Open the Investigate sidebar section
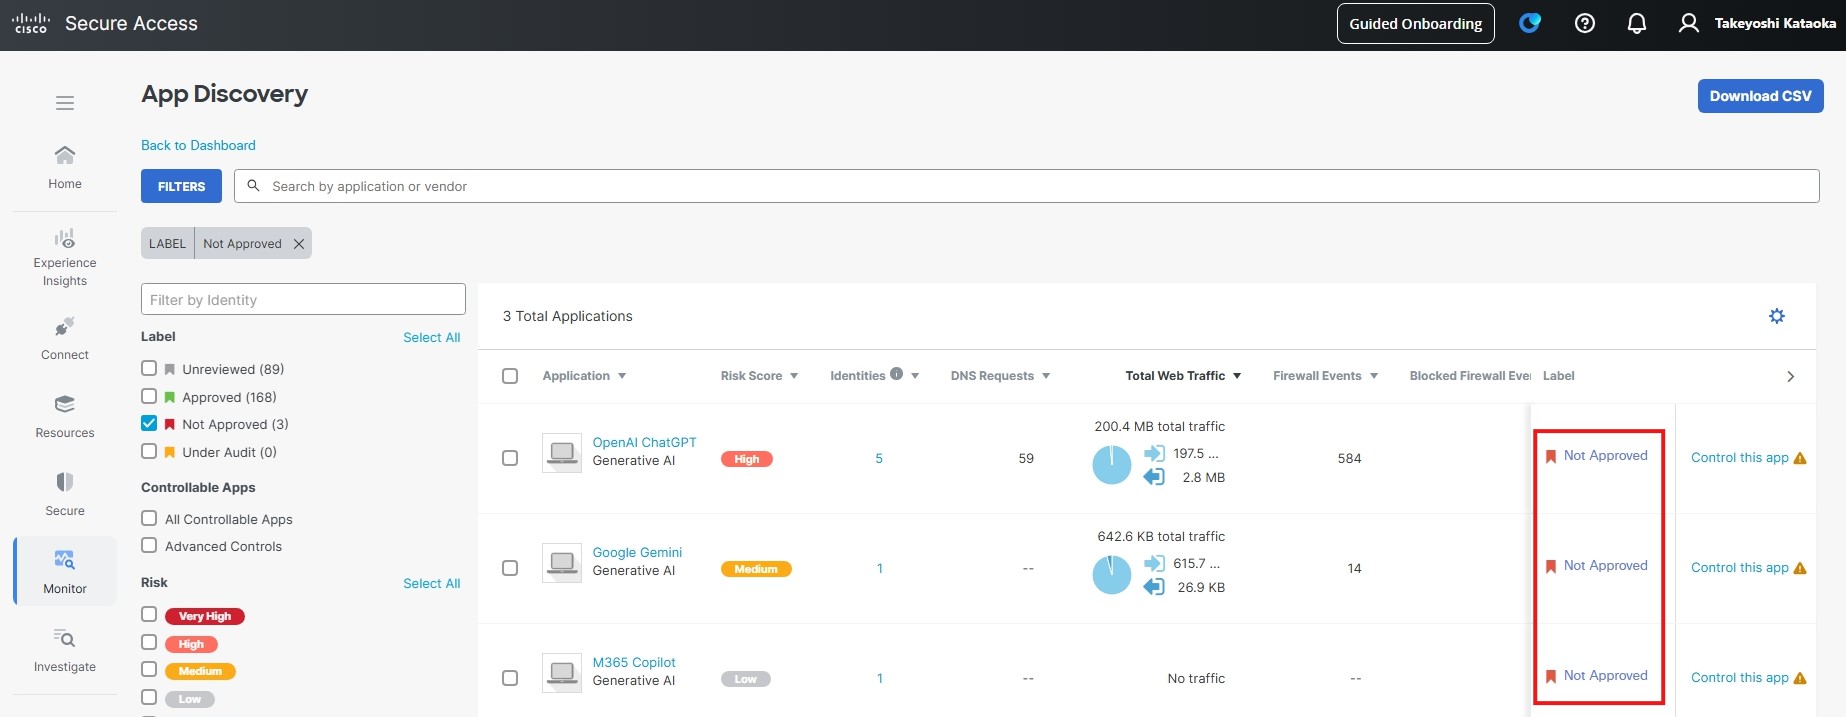This screenshot has width=1846, height=717. 65,649
